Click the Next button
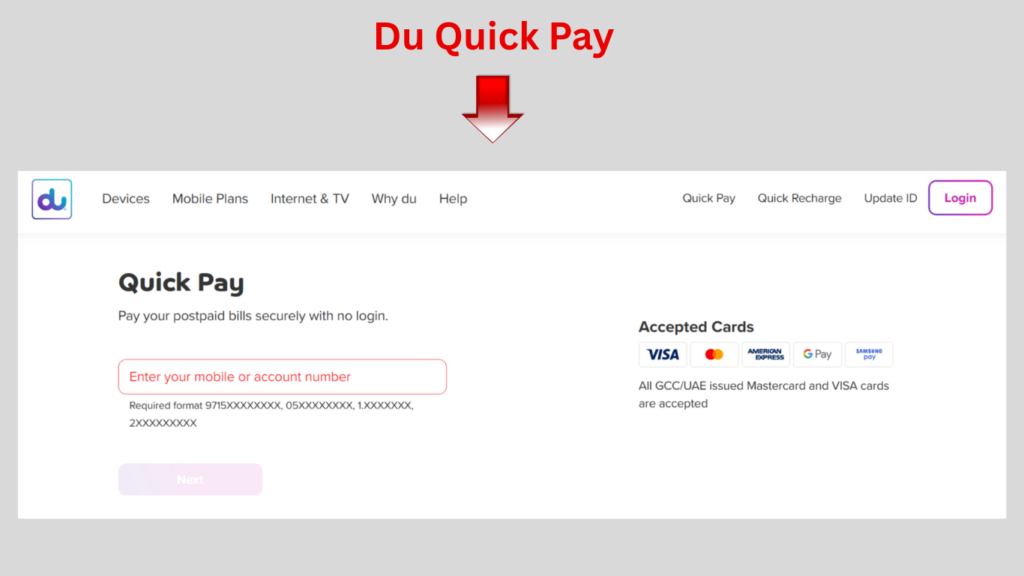The width and height of the screenshot is (1024, 576). pos(190,479)
